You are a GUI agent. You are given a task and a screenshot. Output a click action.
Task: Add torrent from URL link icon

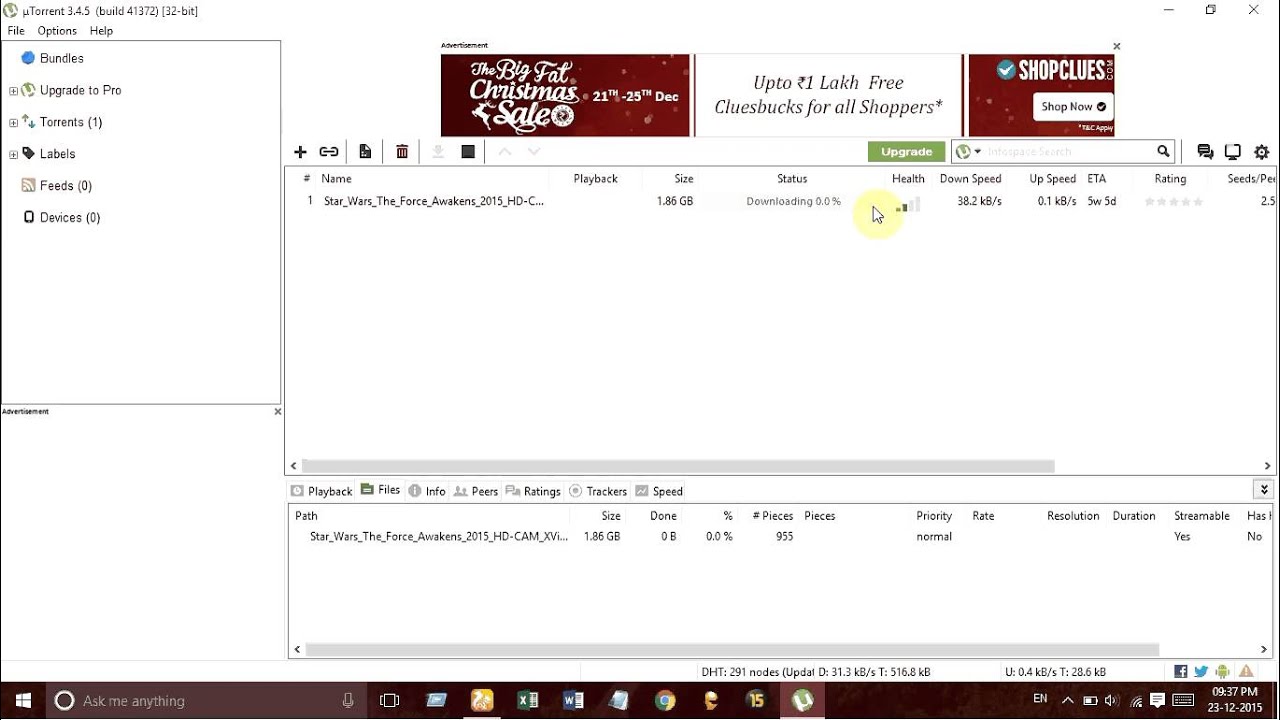329,152
